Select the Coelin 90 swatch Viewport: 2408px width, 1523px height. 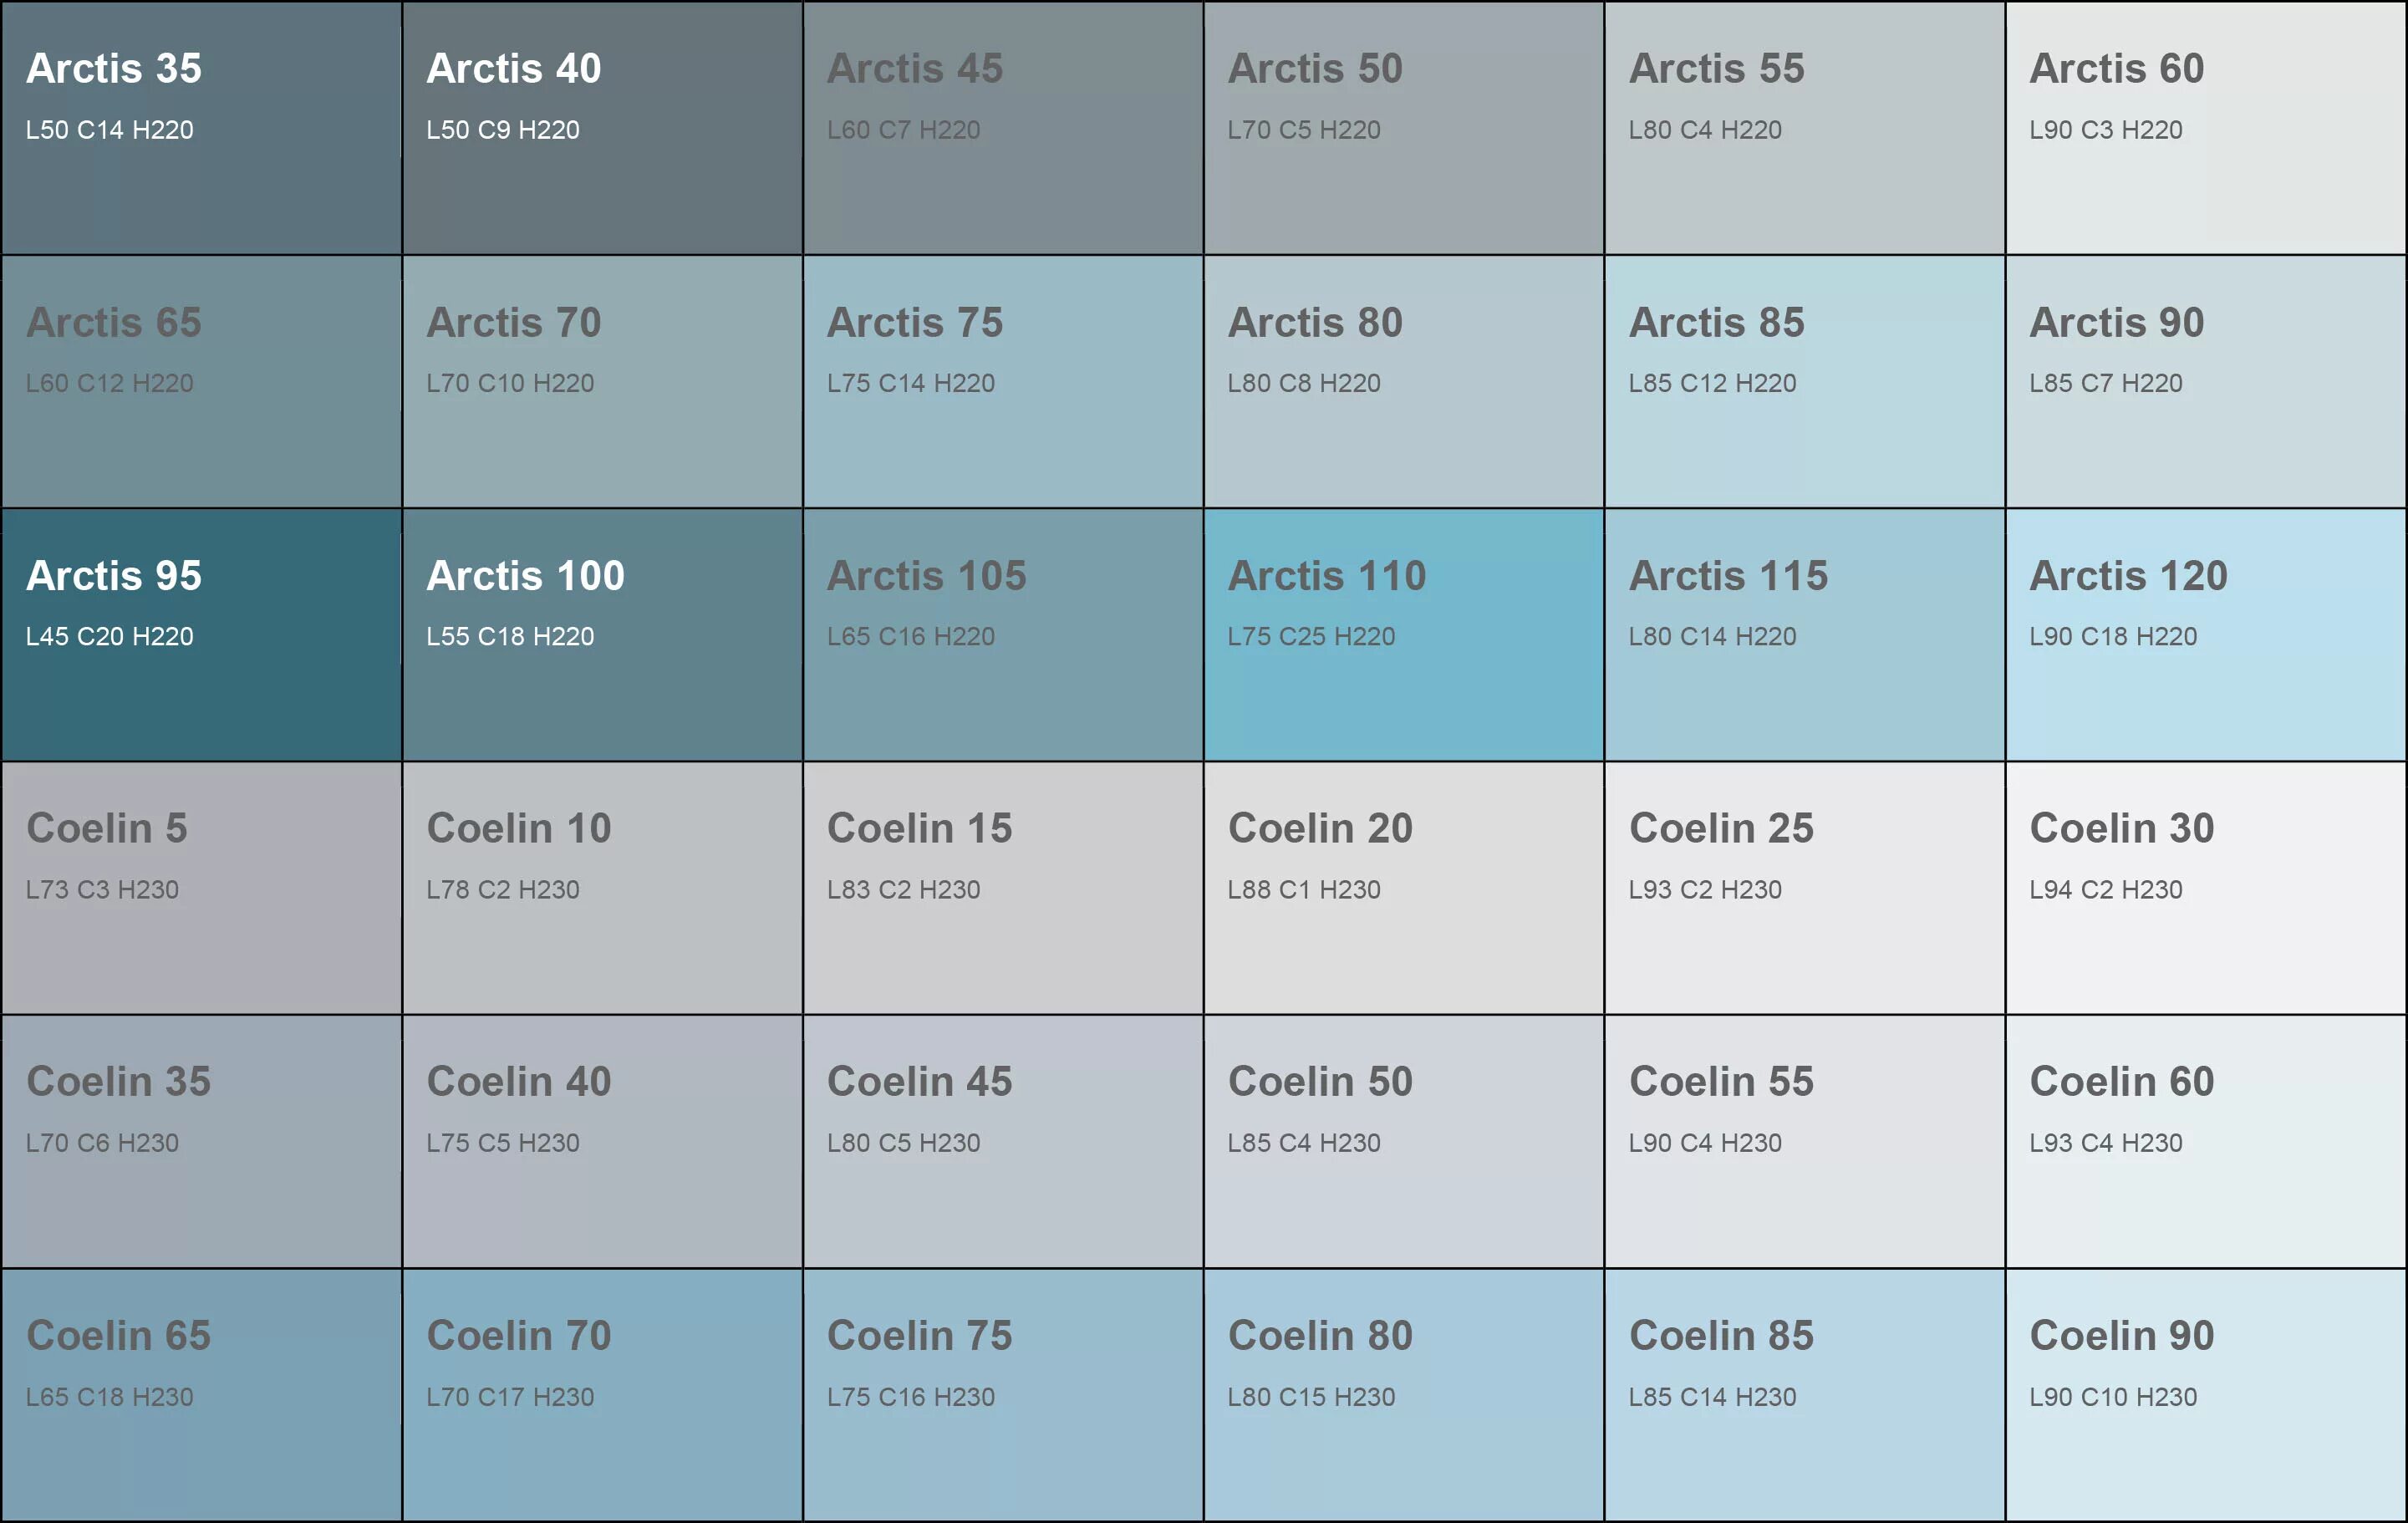click(2206, 1395)
